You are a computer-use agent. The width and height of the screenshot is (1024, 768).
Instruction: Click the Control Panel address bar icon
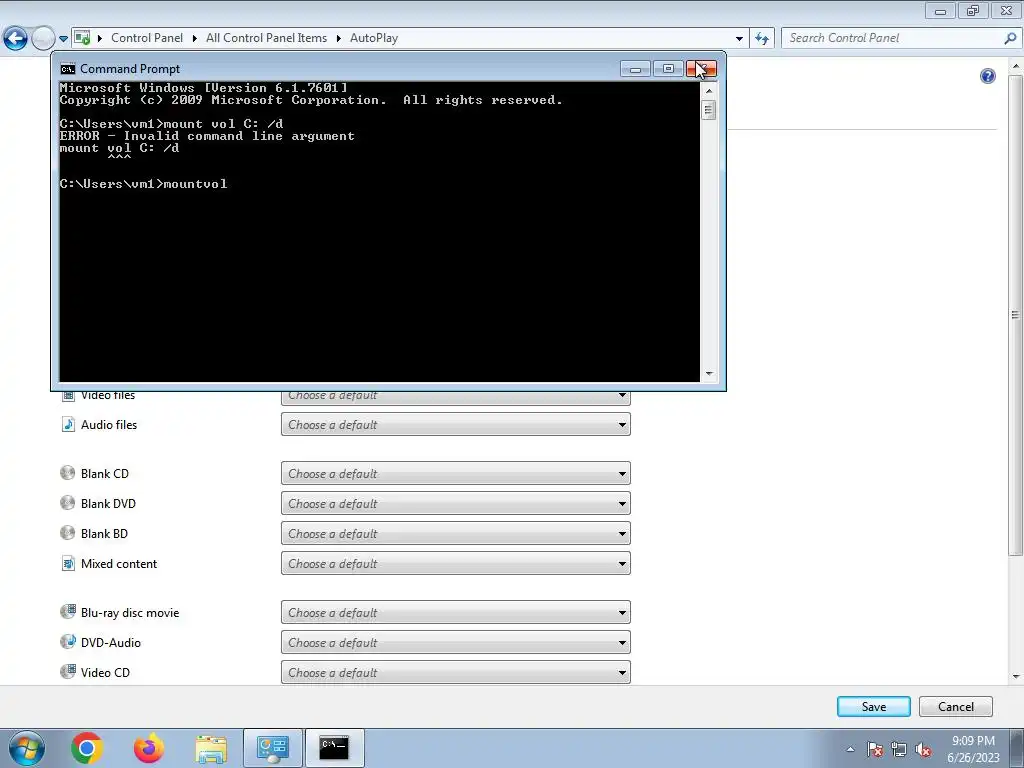point(82,39)
